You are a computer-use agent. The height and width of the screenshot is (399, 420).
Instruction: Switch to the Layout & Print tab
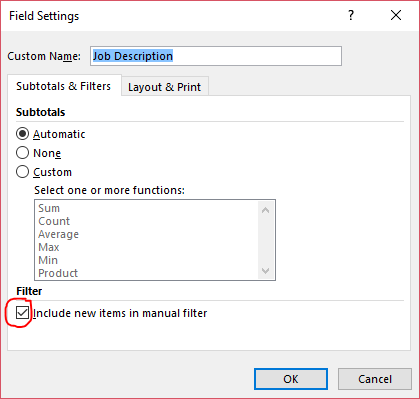(x=165, y=87)
